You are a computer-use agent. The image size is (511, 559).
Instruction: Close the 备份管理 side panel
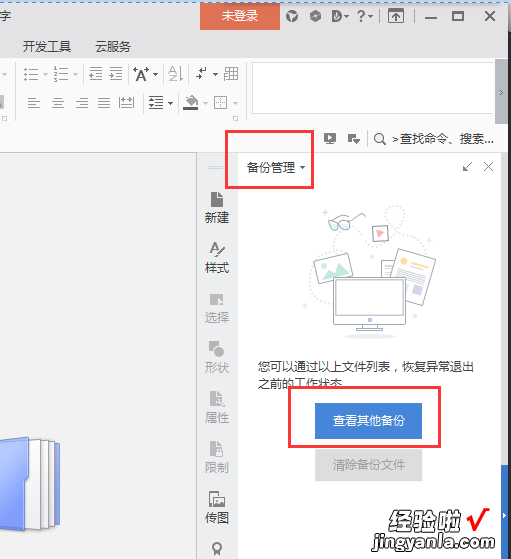point(488,166)
